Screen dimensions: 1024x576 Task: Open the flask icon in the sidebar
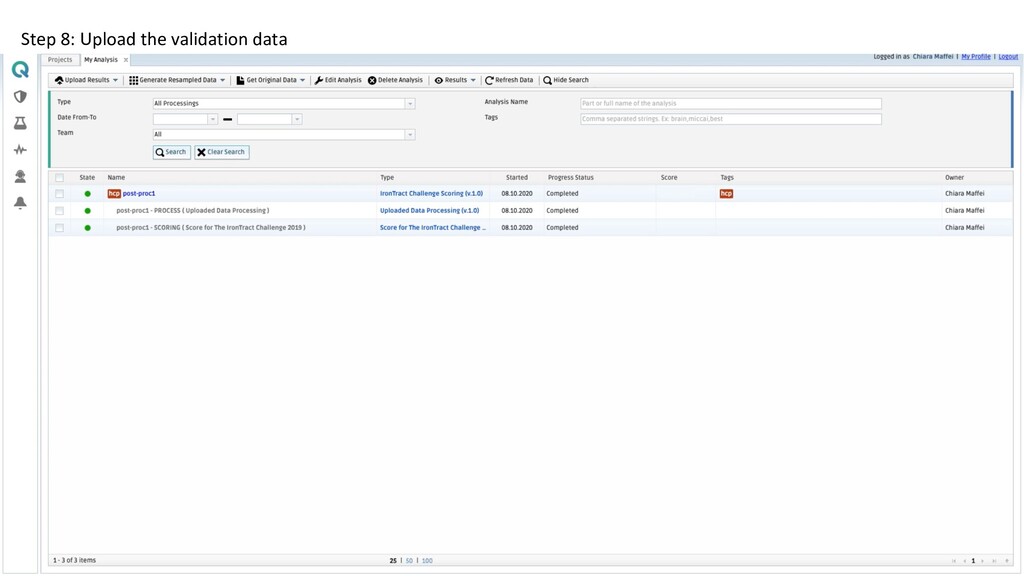tap(20, 123)
